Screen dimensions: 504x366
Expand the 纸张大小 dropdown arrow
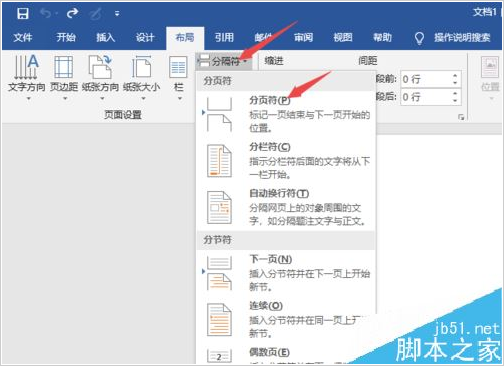coord(143,99)
